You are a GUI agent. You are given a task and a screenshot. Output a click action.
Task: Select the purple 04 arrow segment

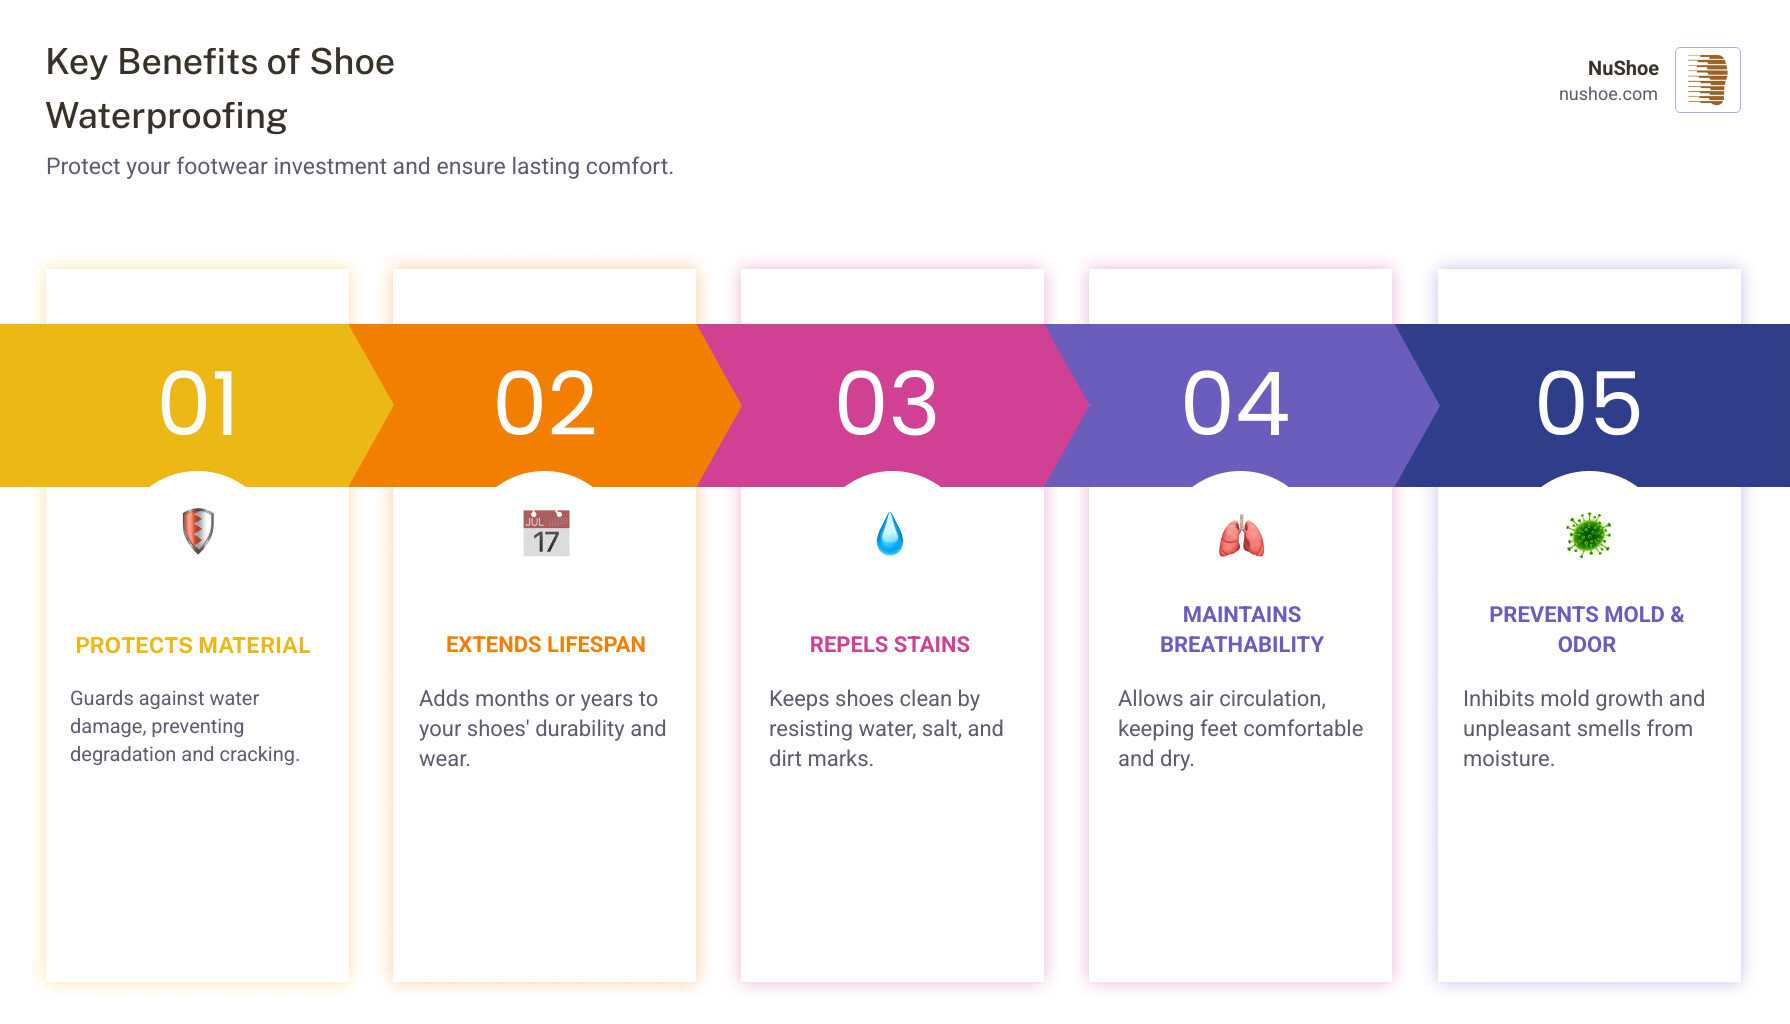click(1236, 404)
